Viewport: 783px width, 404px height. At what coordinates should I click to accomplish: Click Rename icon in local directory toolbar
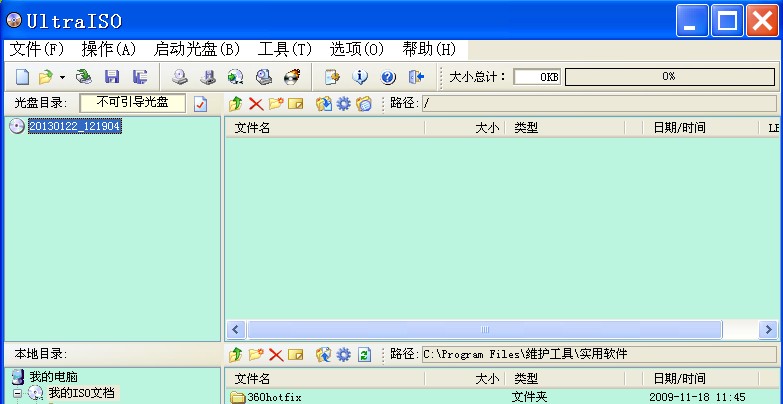[296, 355]
